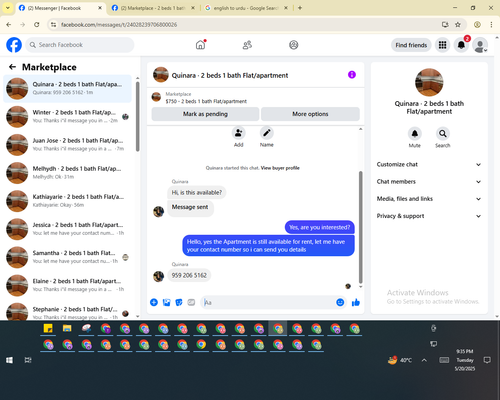Open a new browser tab
Screen dimensions: 500x400
point(300,8)
